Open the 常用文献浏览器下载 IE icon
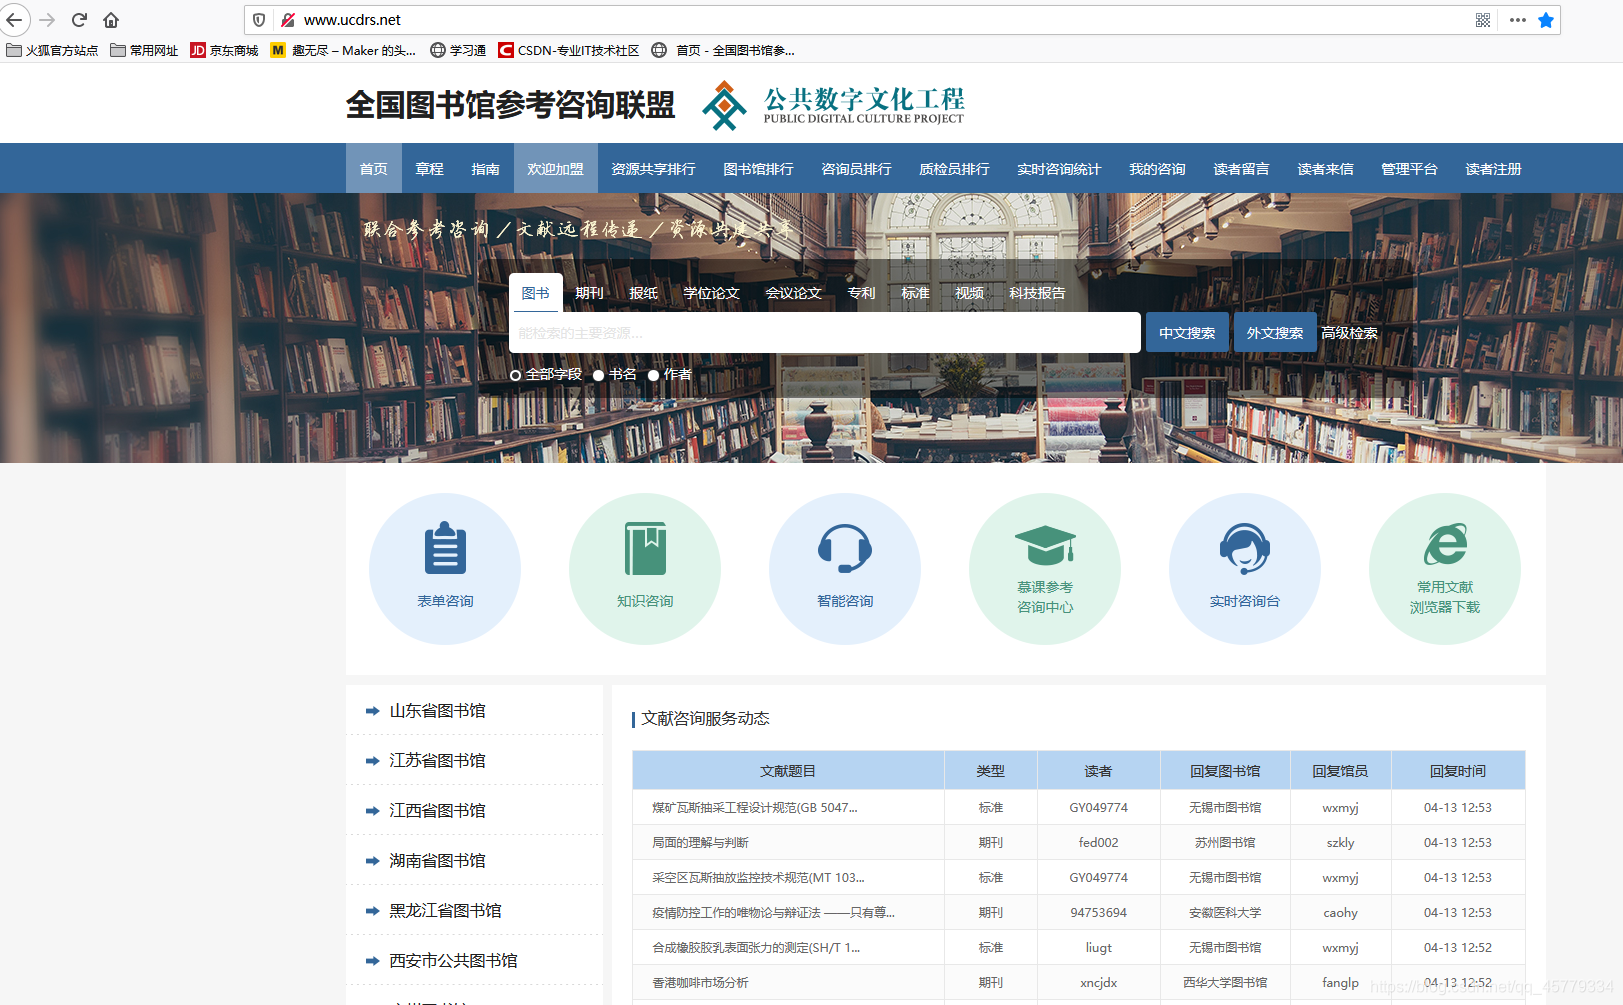This screenshot has height=1005, width=1623. coord(1445,545)
